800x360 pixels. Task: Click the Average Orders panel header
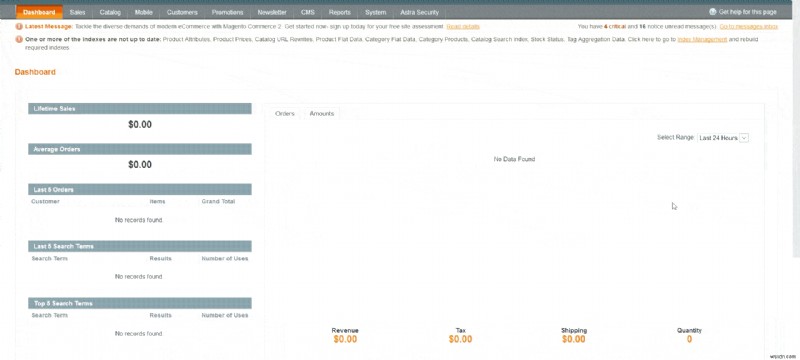[x=140, y=149]
